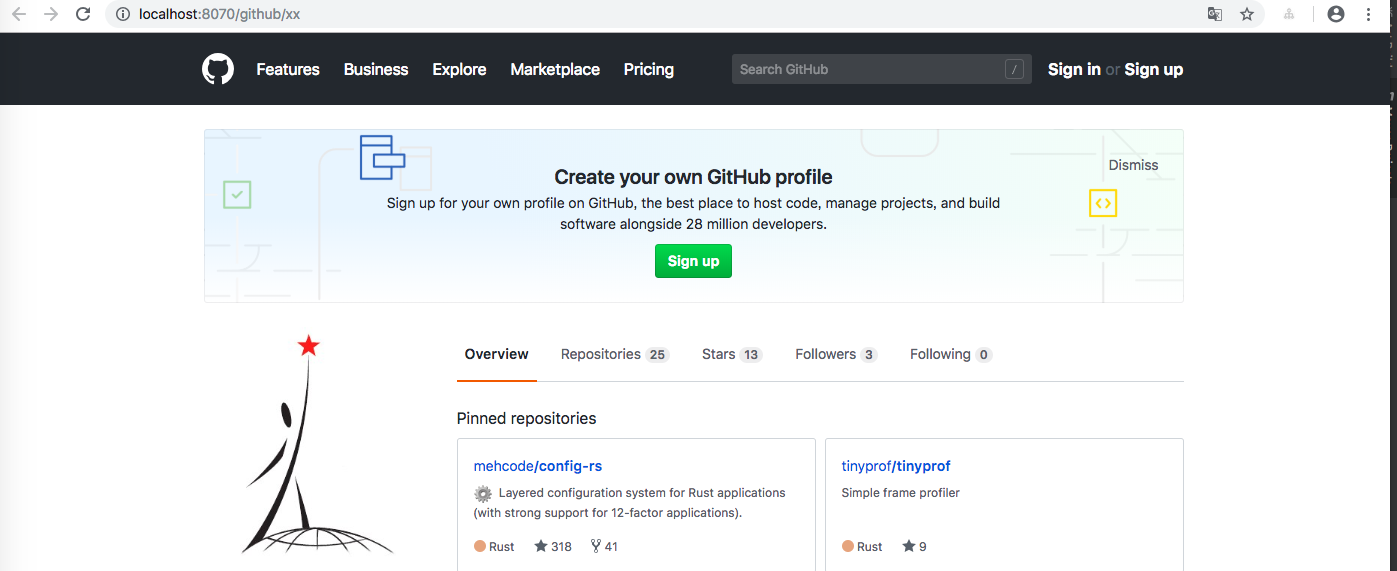Click the gear emoji in config-rs description
Screen dimensions: 1397x571
pos(483,493)
